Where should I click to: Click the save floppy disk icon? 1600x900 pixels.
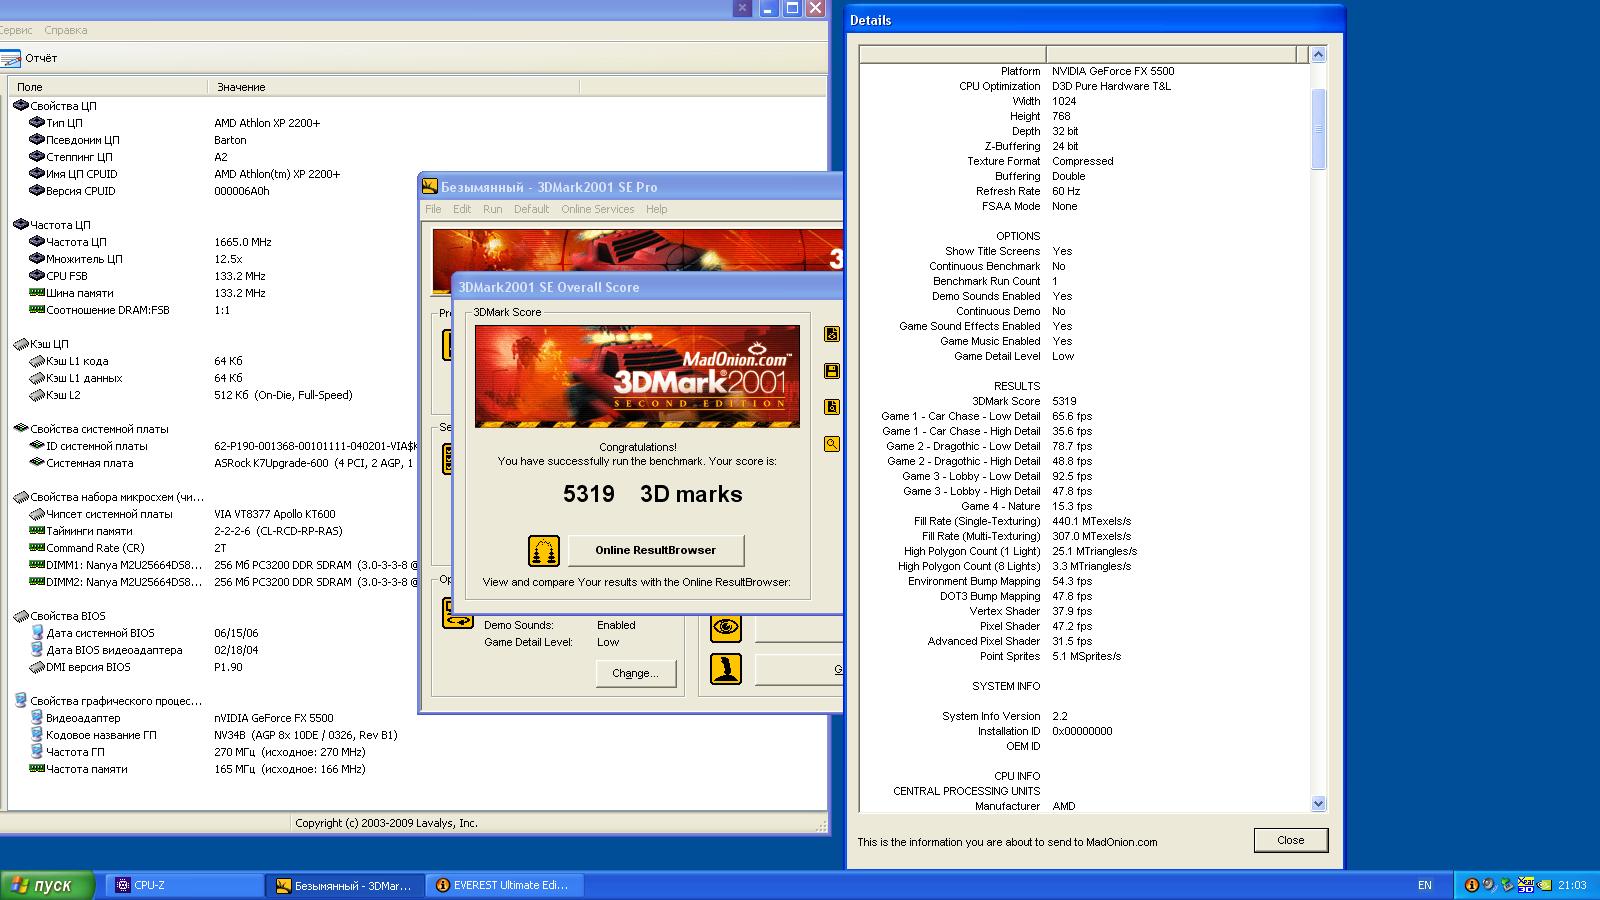pyautogui.click(x=831, y=371)
